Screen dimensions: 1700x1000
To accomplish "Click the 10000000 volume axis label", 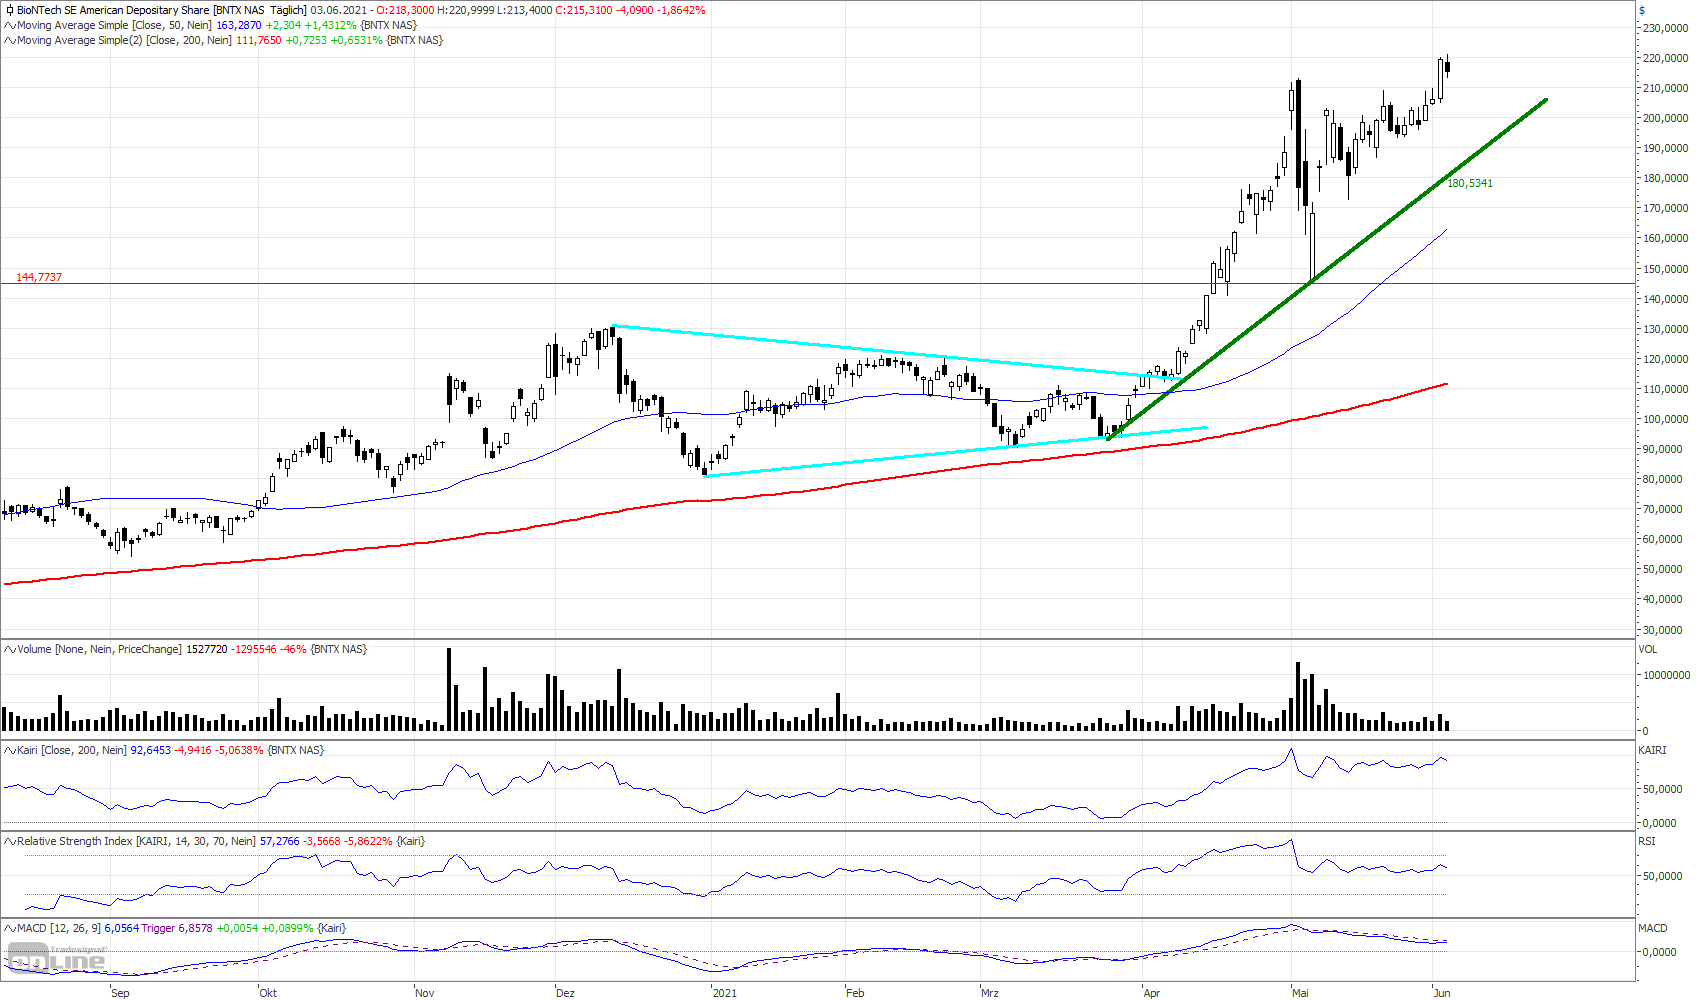I will point(1666,675).
